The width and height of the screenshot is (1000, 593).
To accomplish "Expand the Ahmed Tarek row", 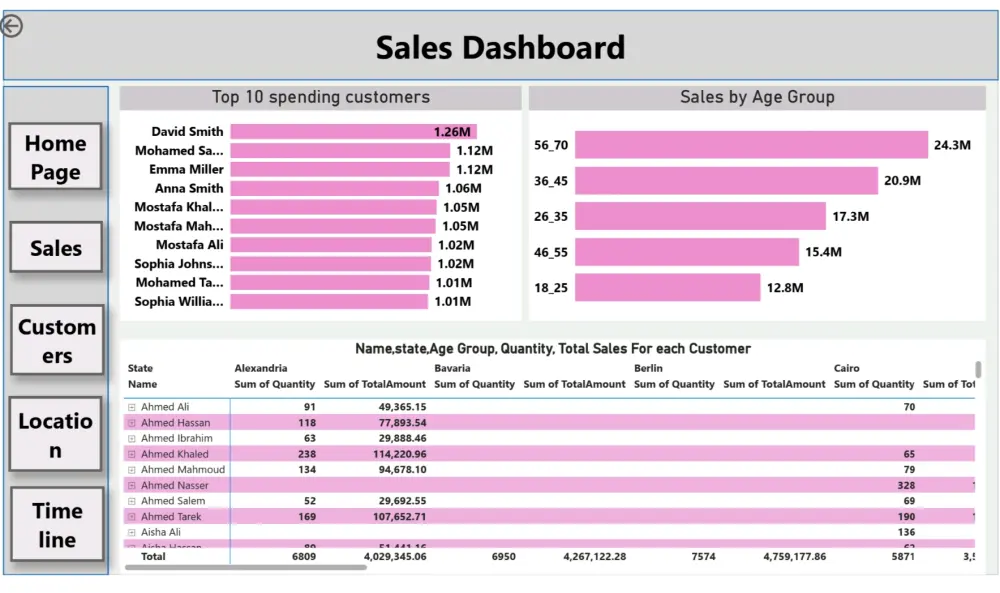I will pos(131,517).
